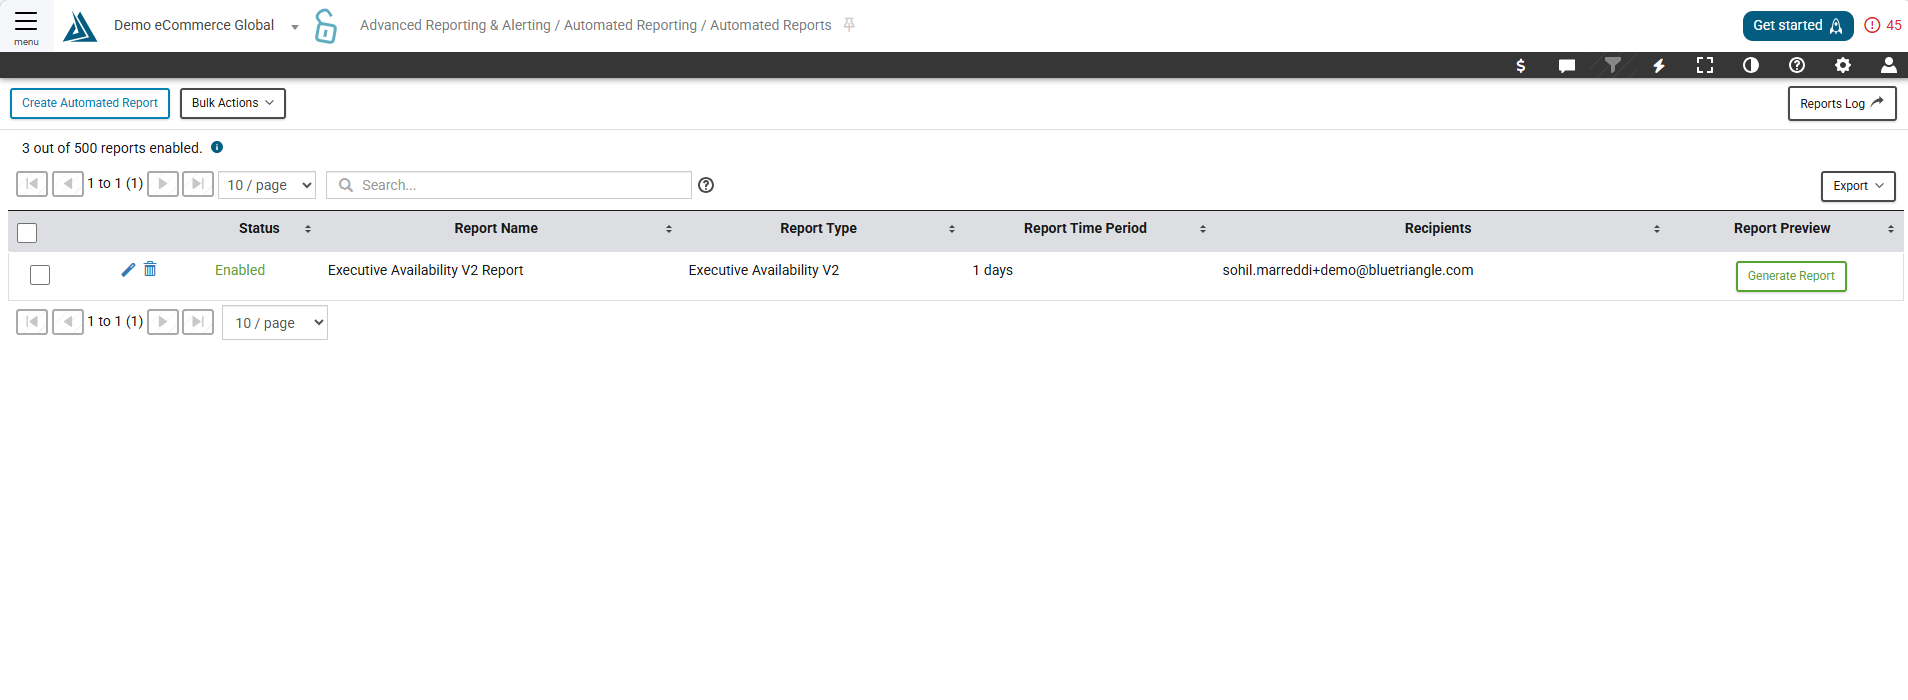Pin the Automated Reports page
Screen dimensions: 1908x700
pos(849,25)
